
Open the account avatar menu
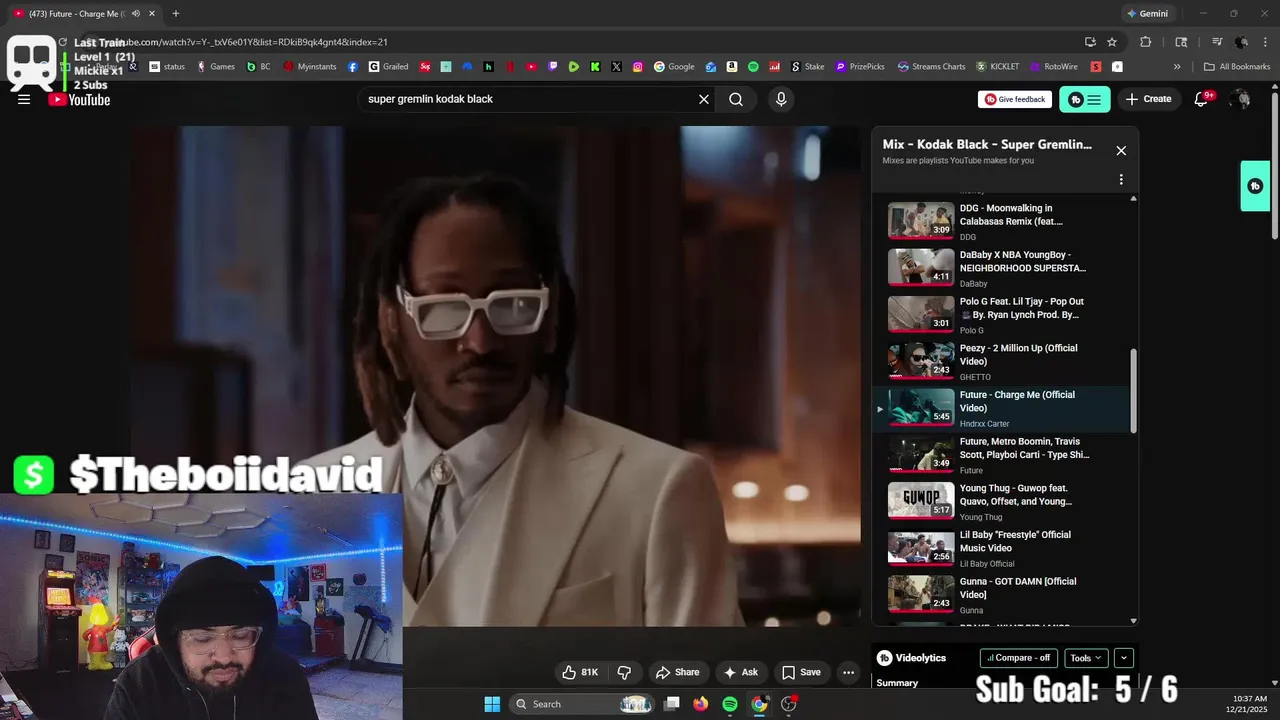[1240, 99]
